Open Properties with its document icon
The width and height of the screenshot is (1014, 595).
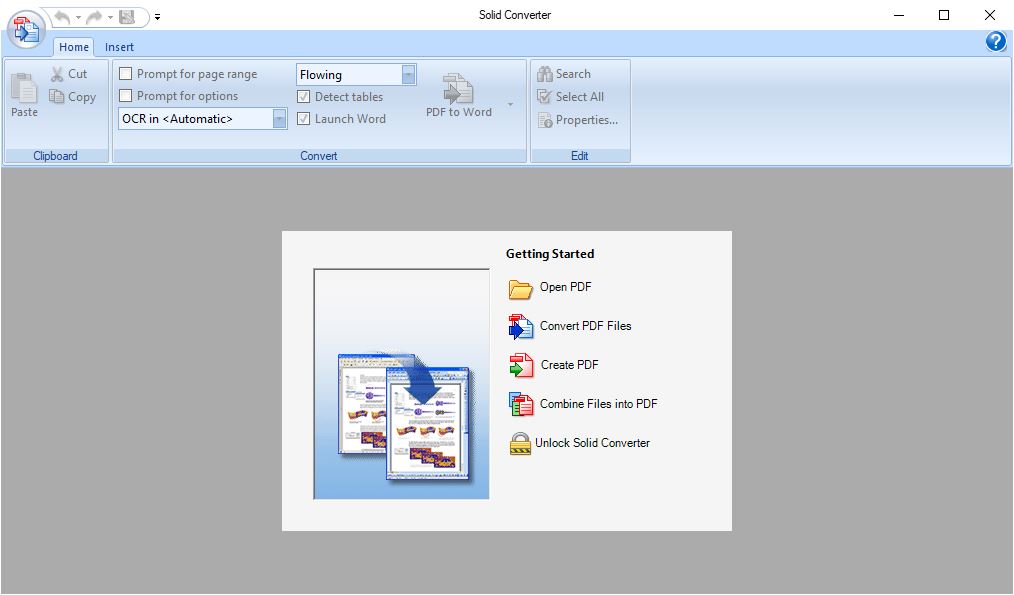click(x=545, y=120)
